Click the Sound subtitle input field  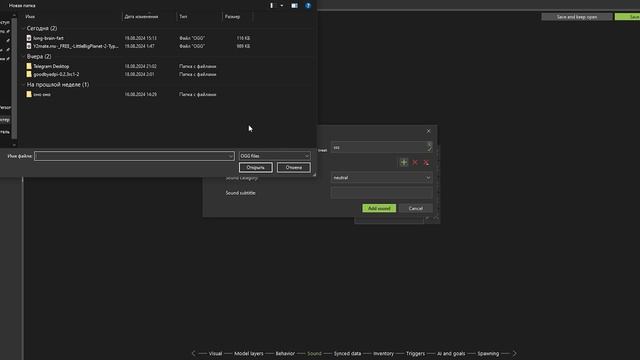(x=382, y=193)
